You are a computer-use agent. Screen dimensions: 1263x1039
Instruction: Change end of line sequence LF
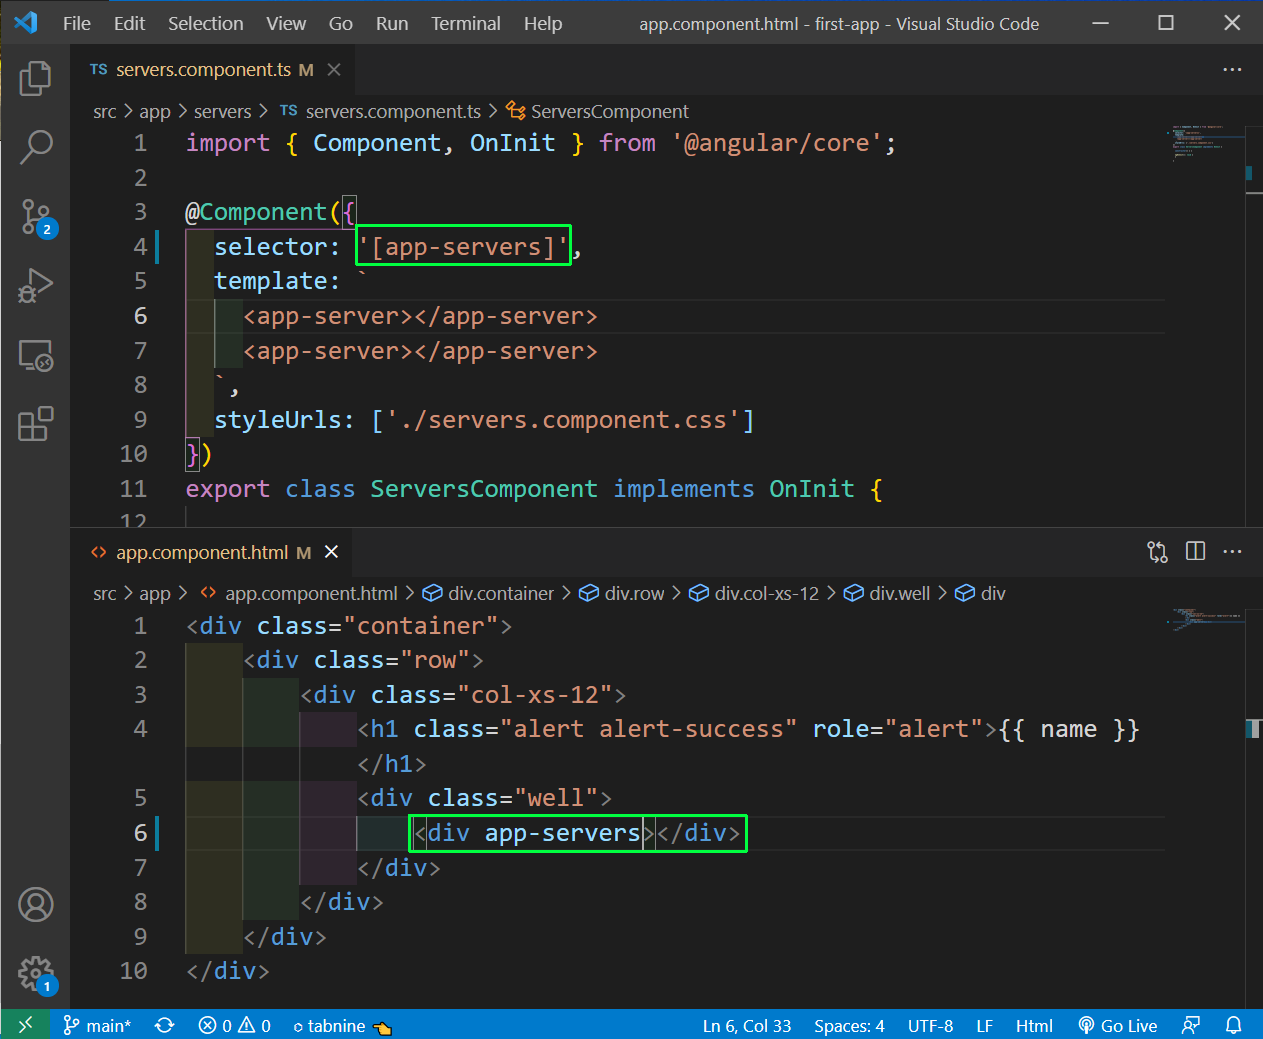tap(984, 1025)
